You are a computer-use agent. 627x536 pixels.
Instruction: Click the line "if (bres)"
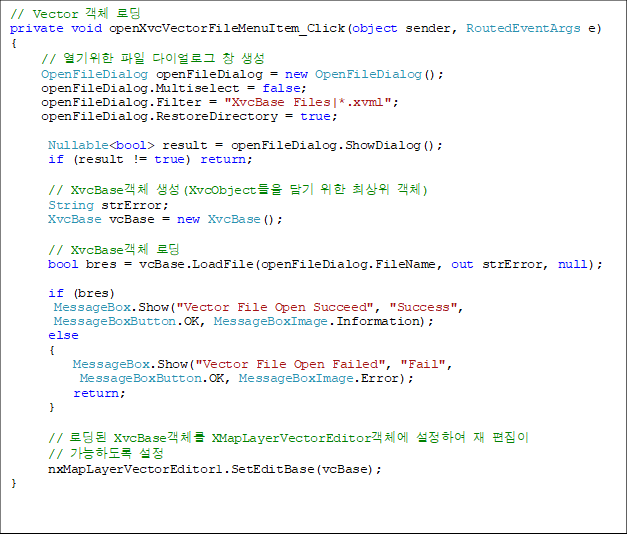coord(82,293)
